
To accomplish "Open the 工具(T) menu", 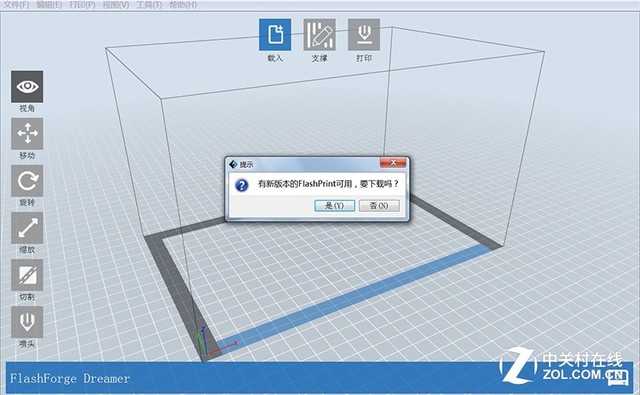I will tap(149, 5).
